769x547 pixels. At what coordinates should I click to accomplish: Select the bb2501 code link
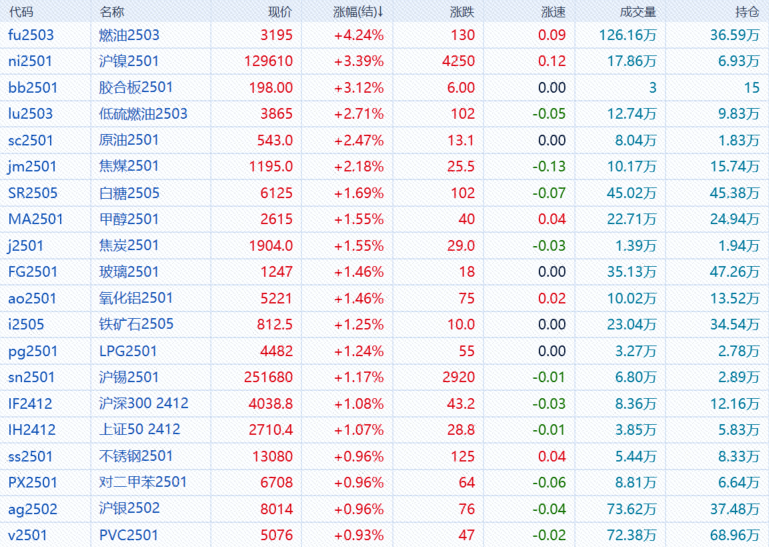tap(31, 88)
